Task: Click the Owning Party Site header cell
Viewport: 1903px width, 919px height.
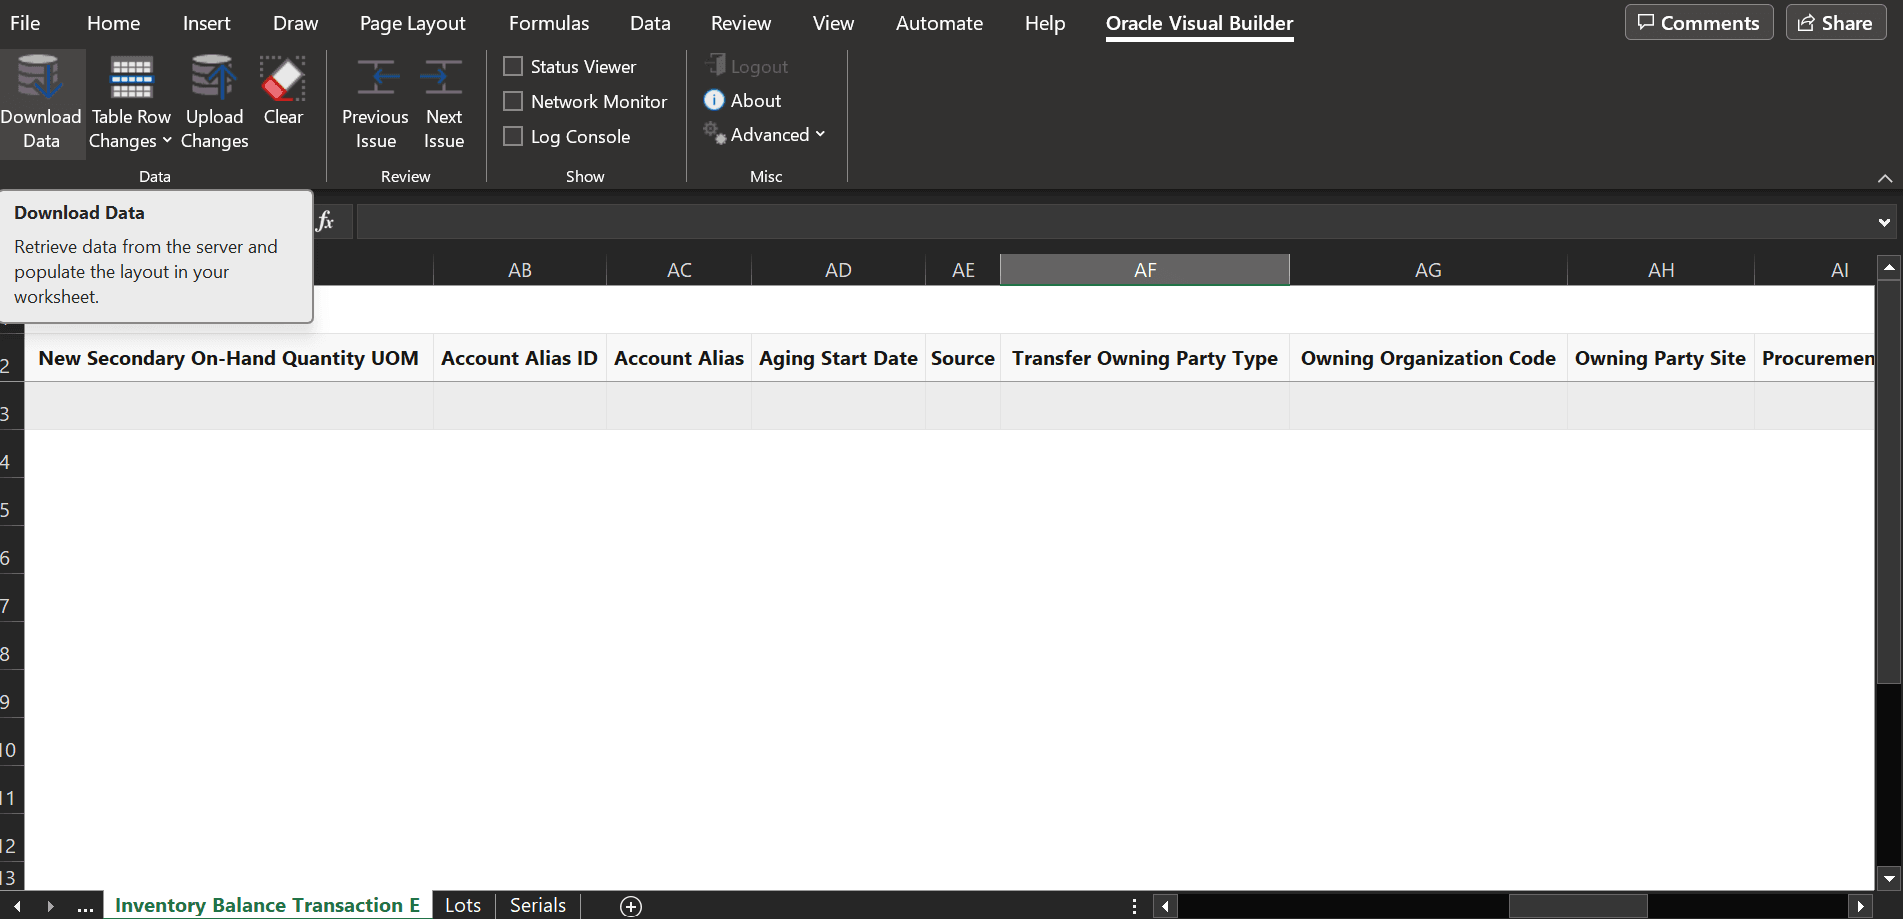Action: point(1661,358)
